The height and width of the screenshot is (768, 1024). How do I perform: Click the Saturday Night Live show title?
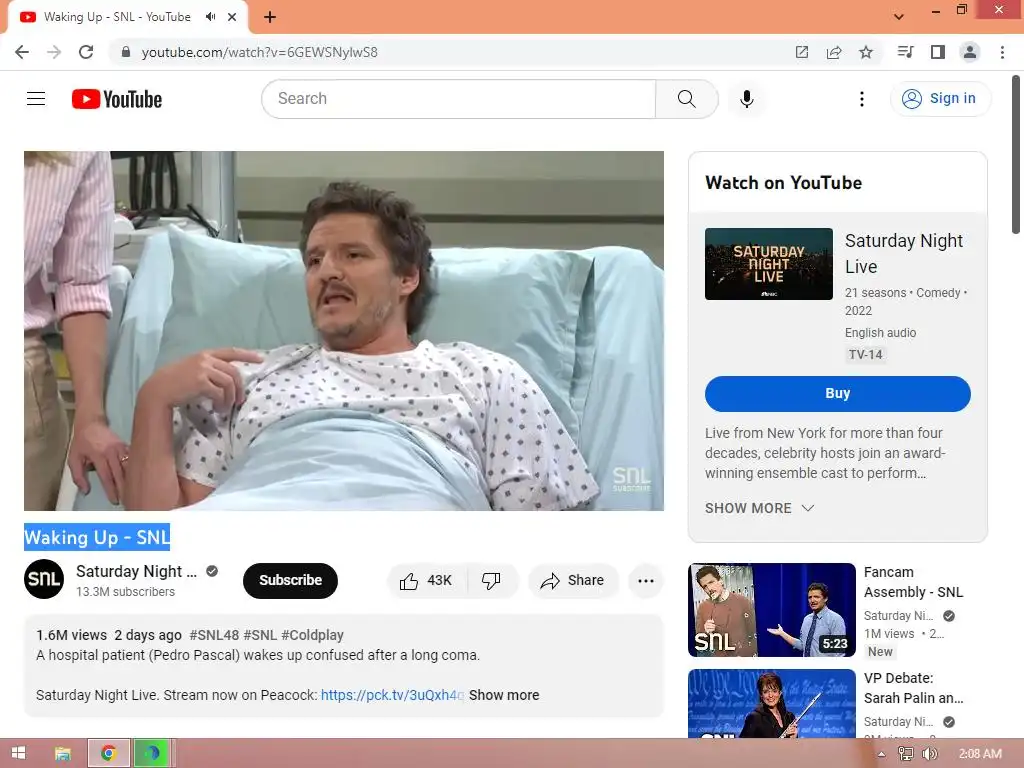click(903, 253)
